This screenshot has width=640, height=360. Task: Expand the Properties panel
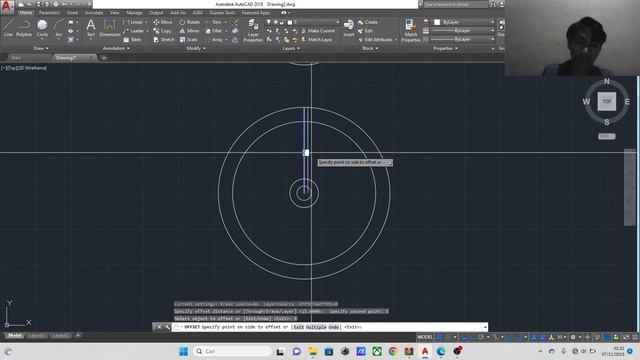tap(445, 49)
